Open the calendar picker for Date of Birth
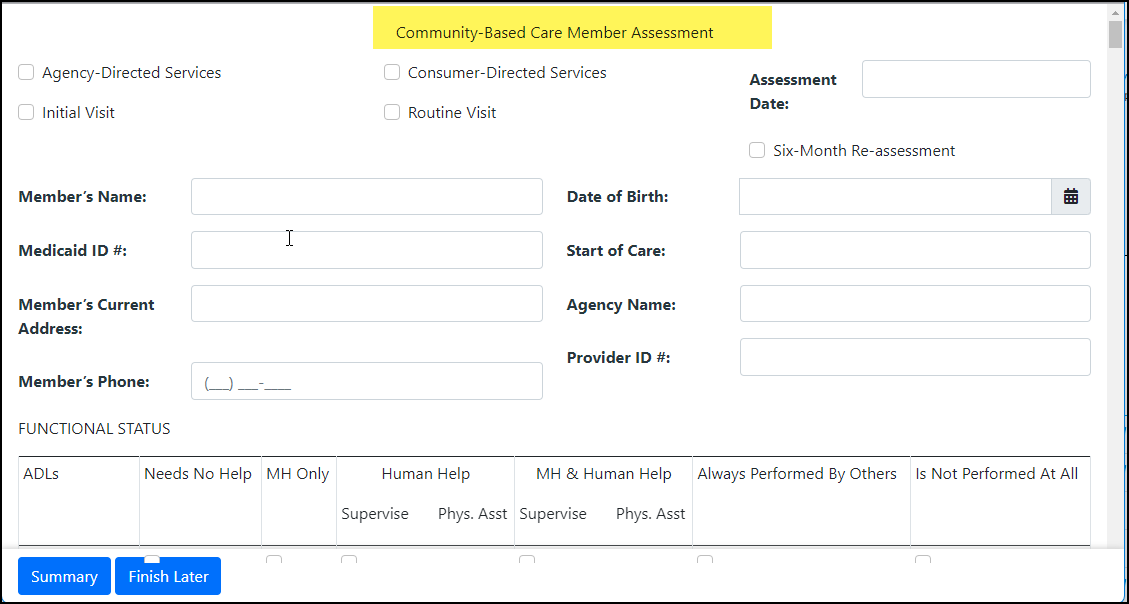The image size is (1129, 604). (x=1070, y=196)
